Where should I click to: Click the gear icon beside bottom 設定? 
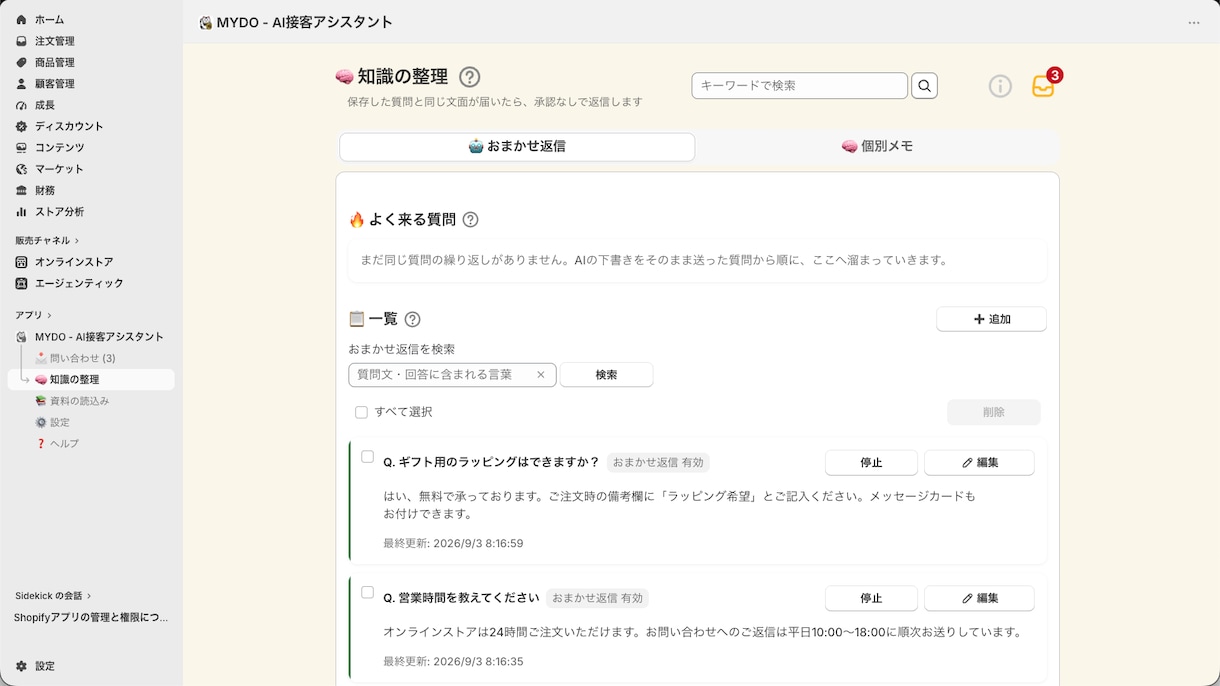pyautogui.click(x=21, y=666)
